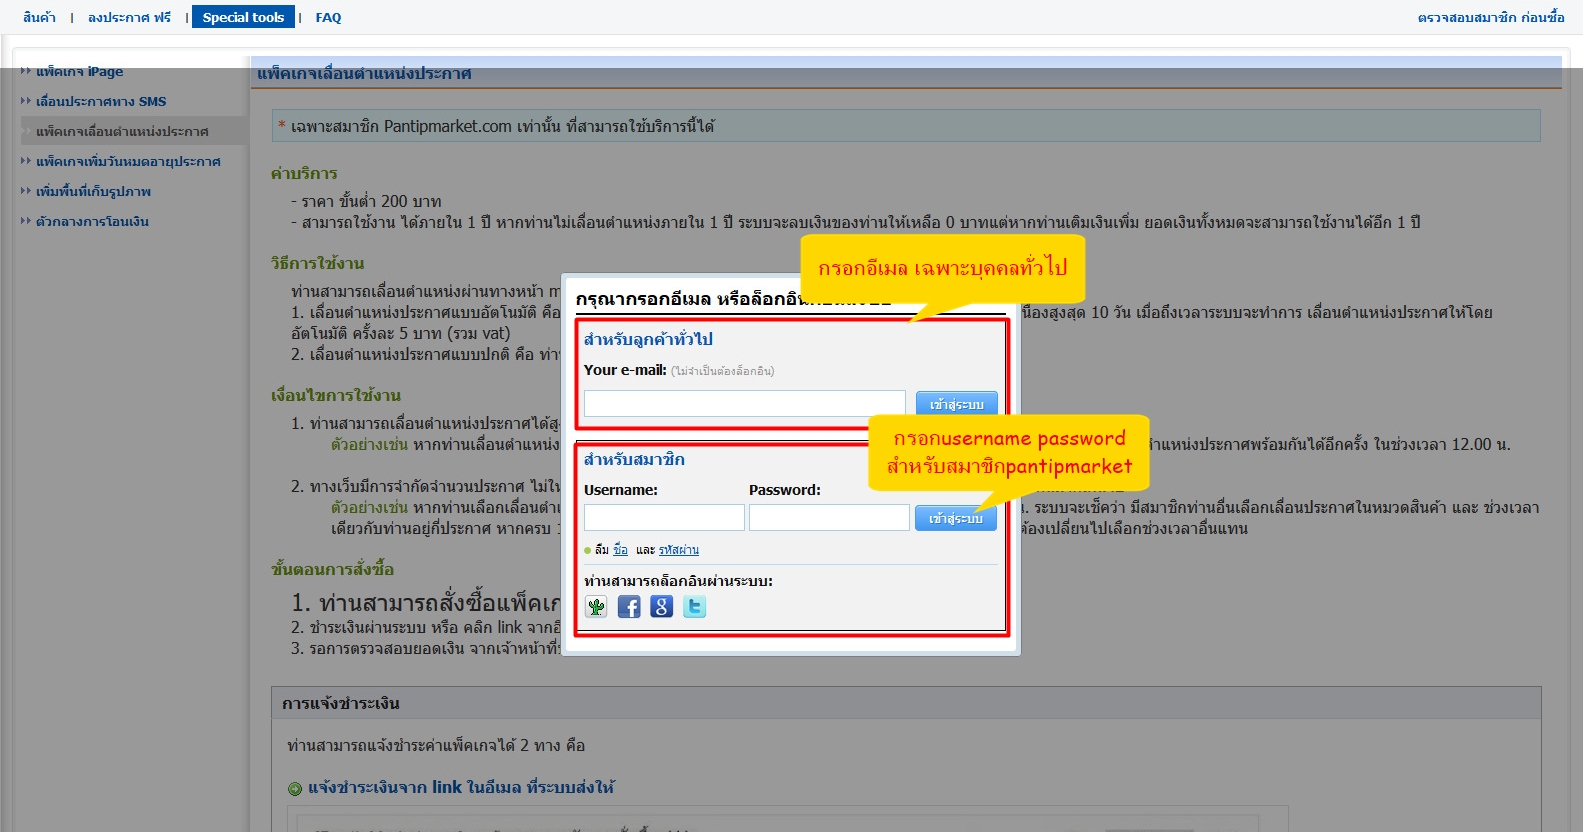Click the สำหรับสมาชิก heading in the dialog
Image resolution: width=1583 pixels, height=832 pixels.
pyautogui.click(x=634, y=459)
